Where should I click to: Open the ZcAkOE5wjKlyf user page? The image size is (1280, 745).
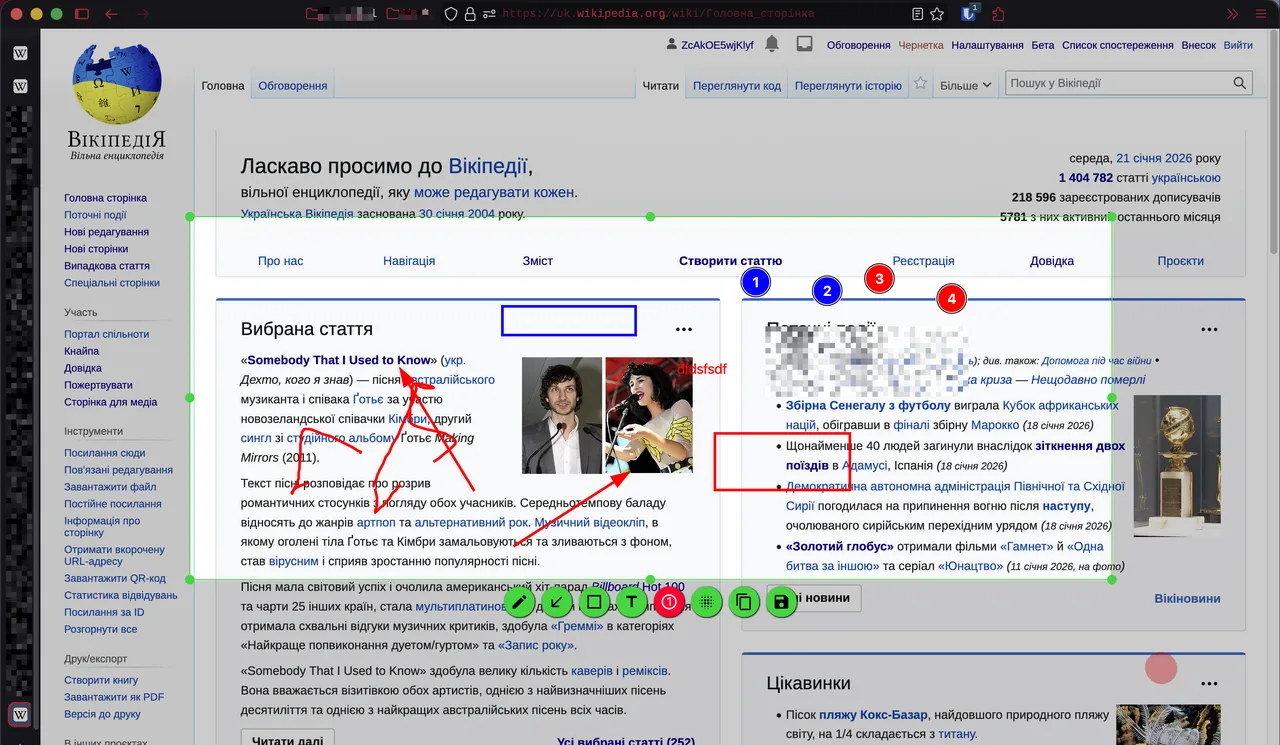[716, 45]
